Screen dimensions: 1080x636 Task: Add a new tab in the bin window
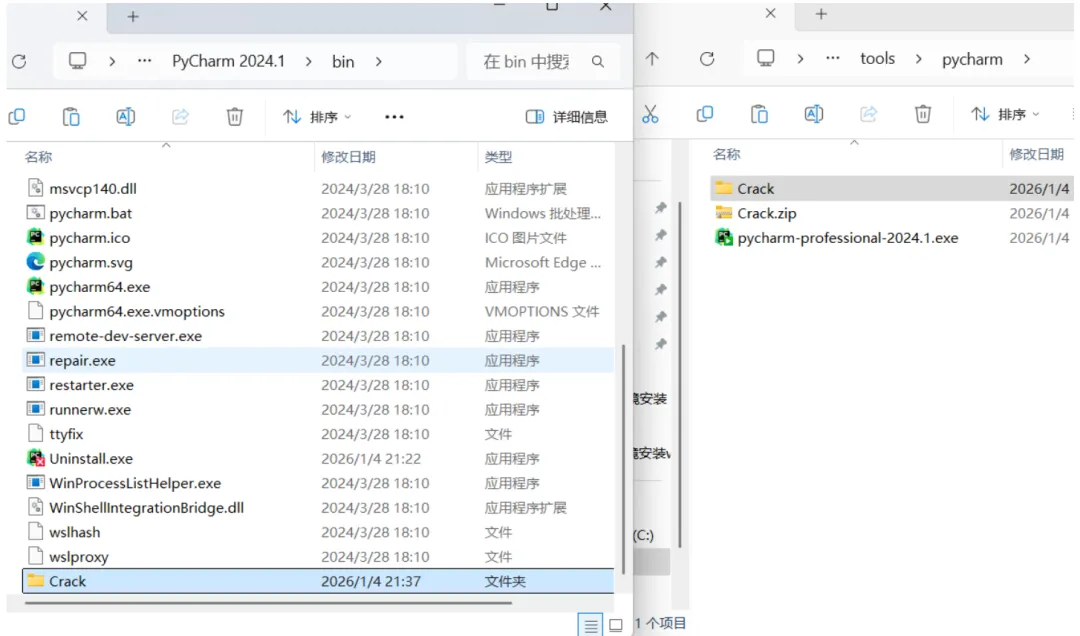[x=133, y=17]
